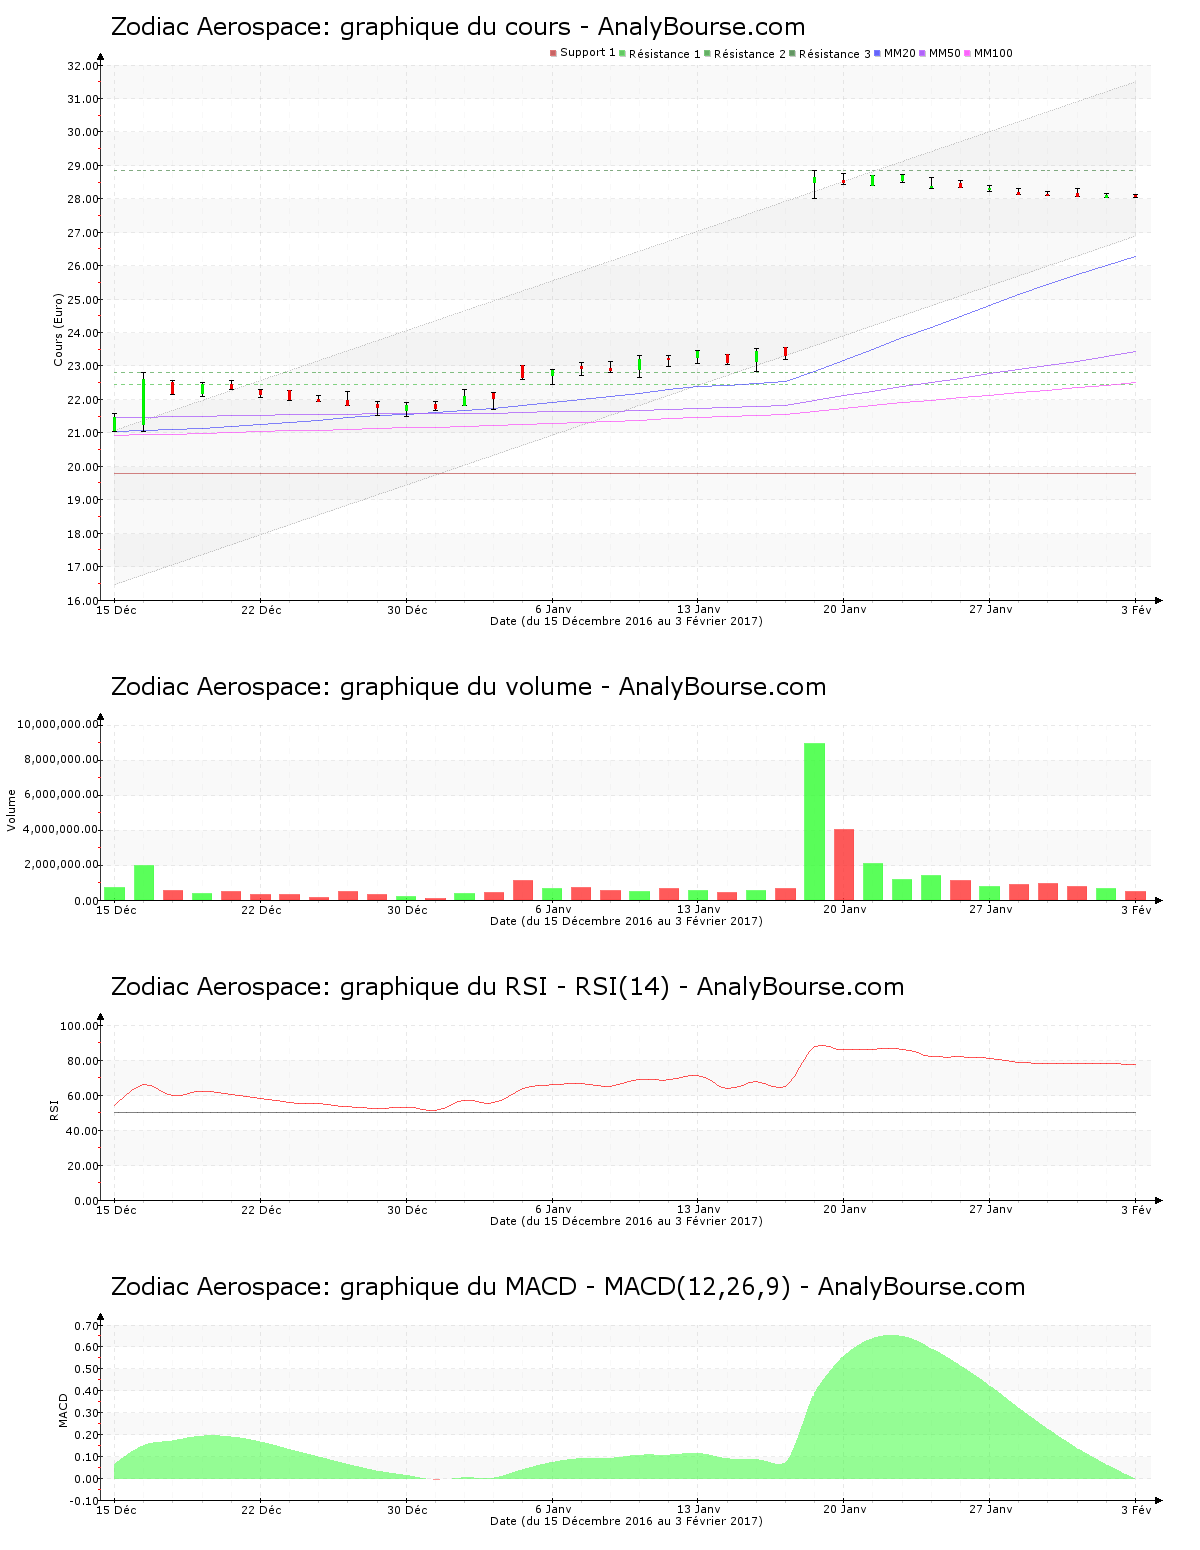Select the 'Résistance 3' legend label
The image size is (1200, 1550).
(834, 54)
